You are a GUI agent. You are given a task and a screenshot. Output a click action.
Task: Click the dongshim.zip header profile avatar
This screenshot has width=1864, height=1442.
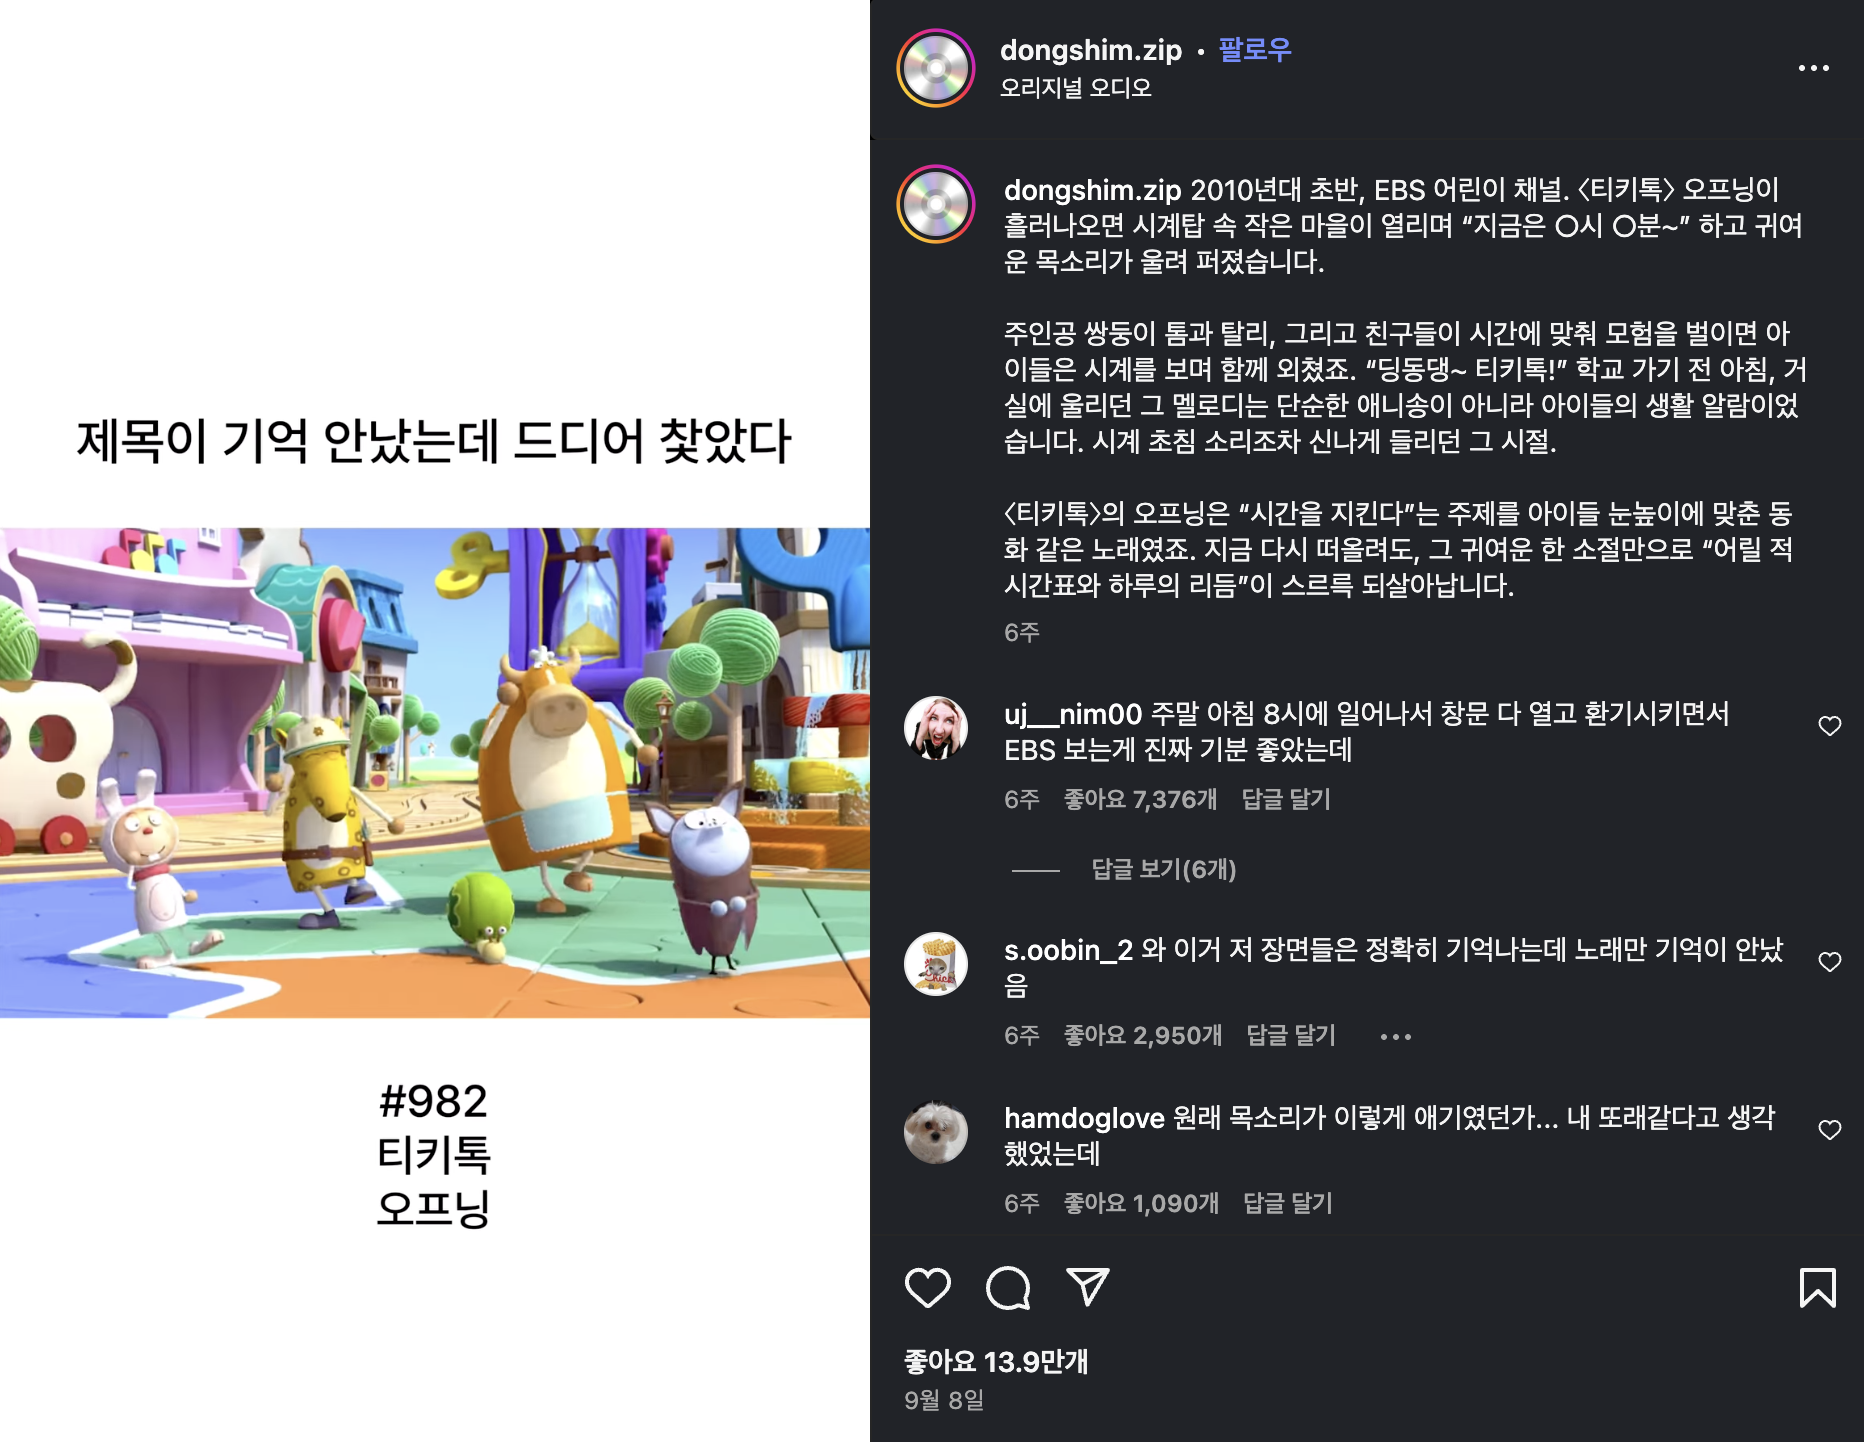[x=936, y=68]
